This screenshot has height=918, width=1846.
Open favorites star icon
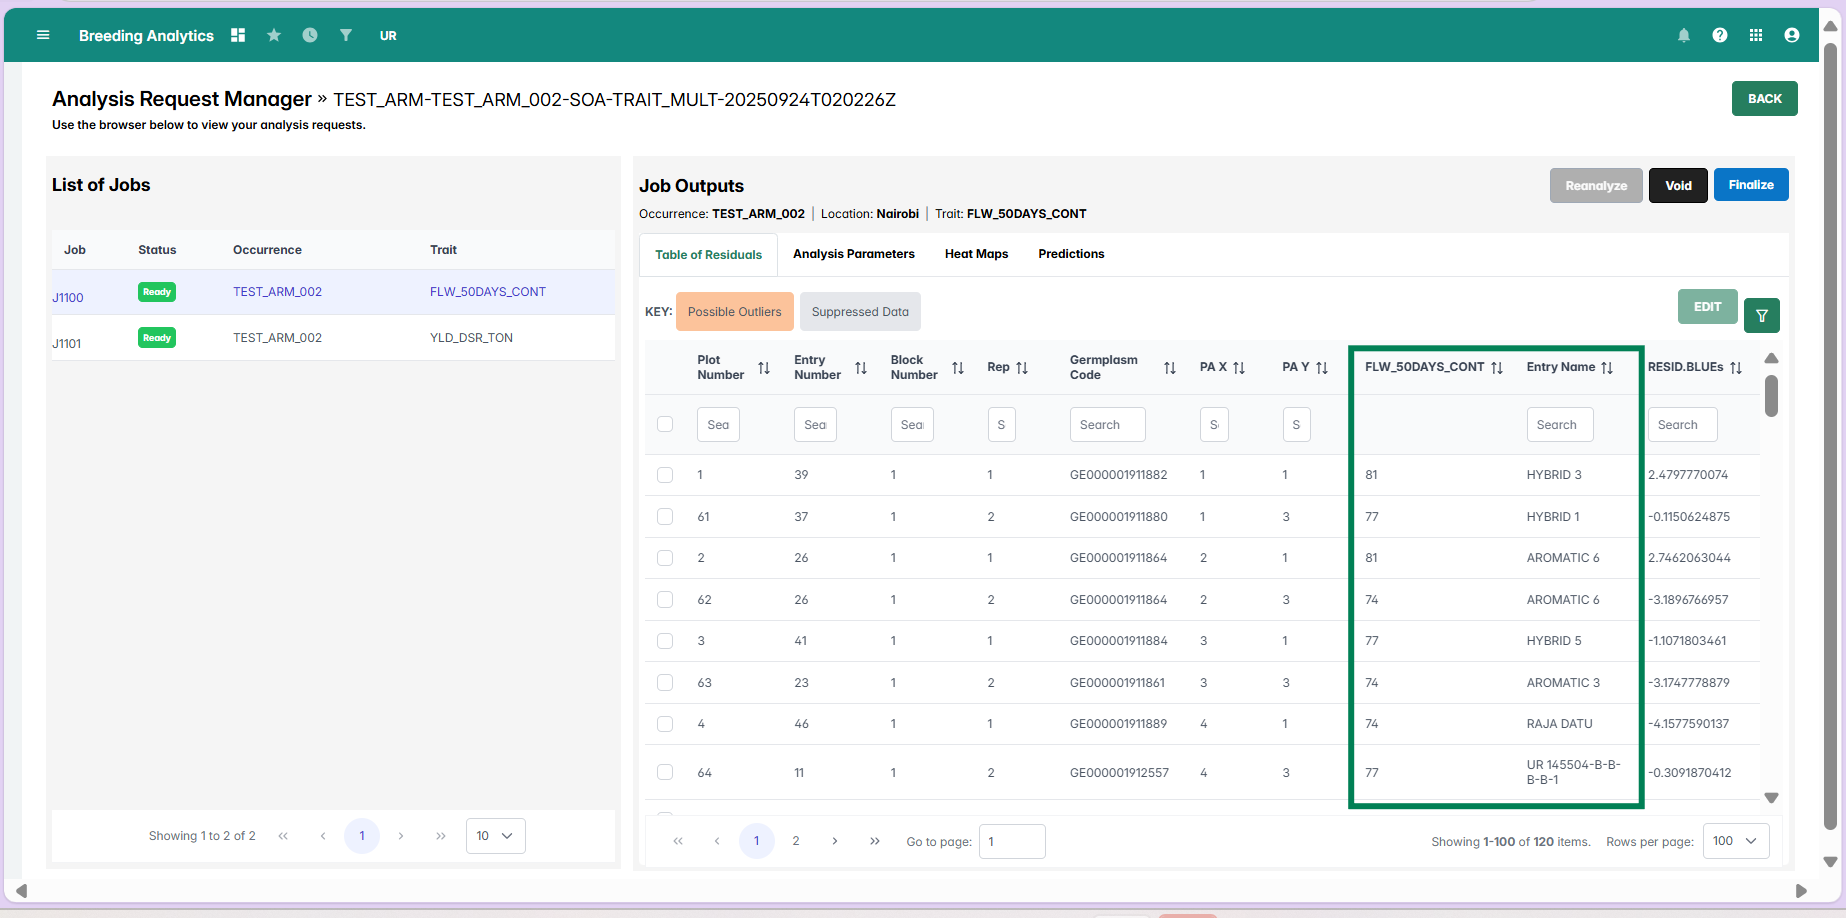point(274,35)
